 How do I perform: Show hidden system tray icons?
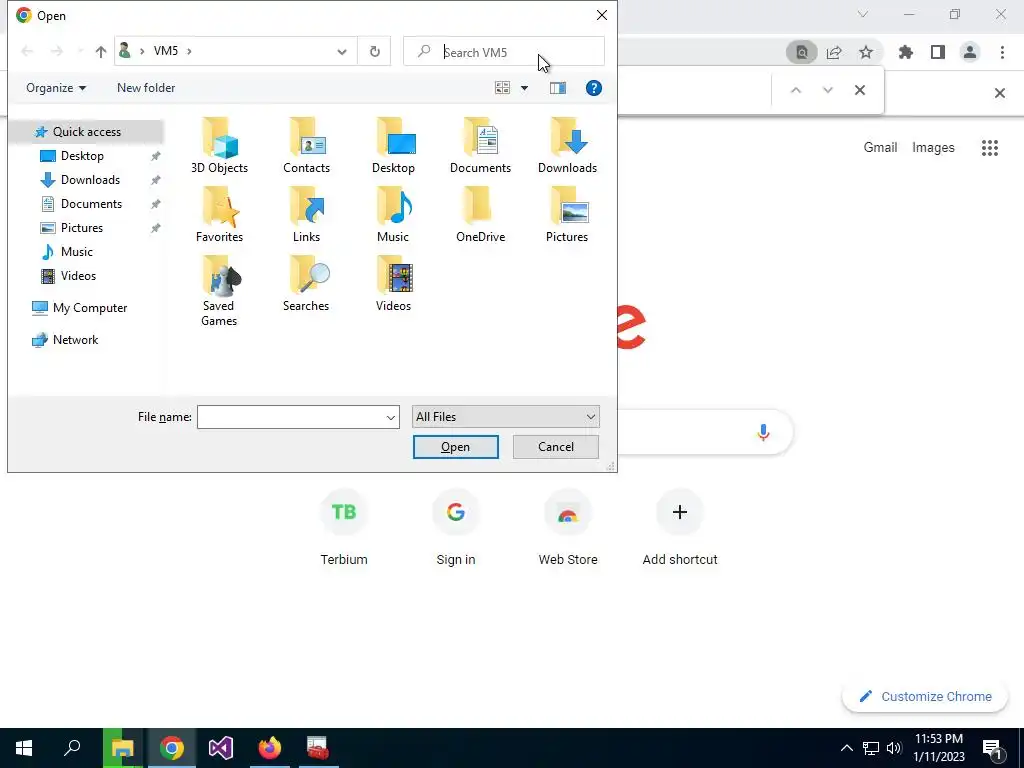click(x=846, y=748)
